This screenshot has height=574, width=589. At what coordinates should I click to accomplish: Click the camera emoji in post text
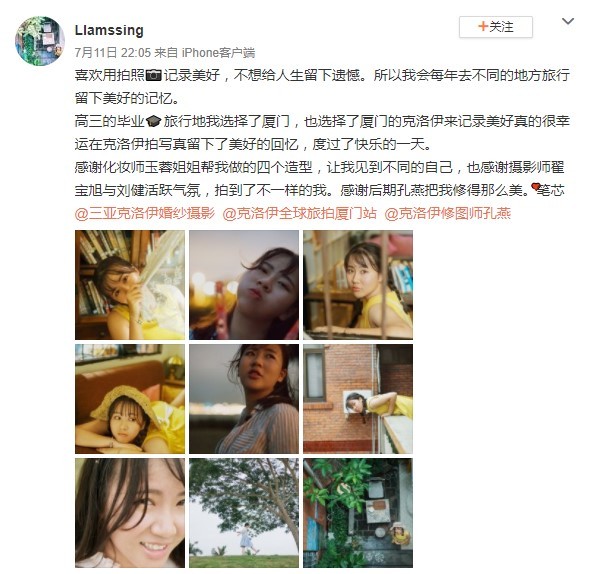click(x=153, y=76)
